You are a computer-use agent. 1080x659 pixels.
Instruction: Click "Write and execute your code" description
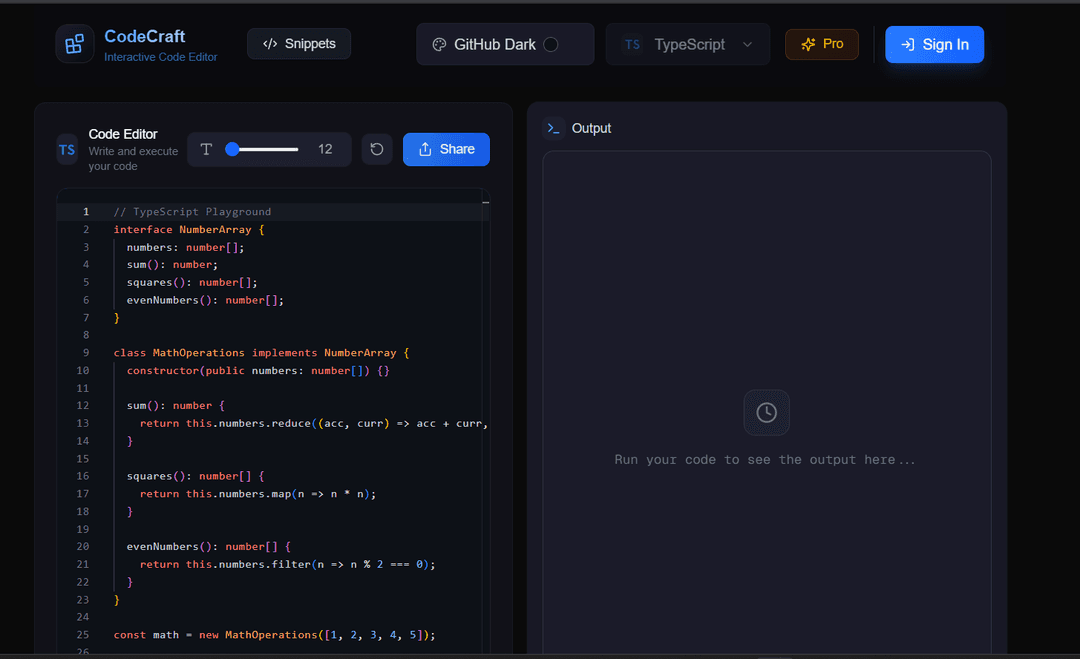point(133,159)
